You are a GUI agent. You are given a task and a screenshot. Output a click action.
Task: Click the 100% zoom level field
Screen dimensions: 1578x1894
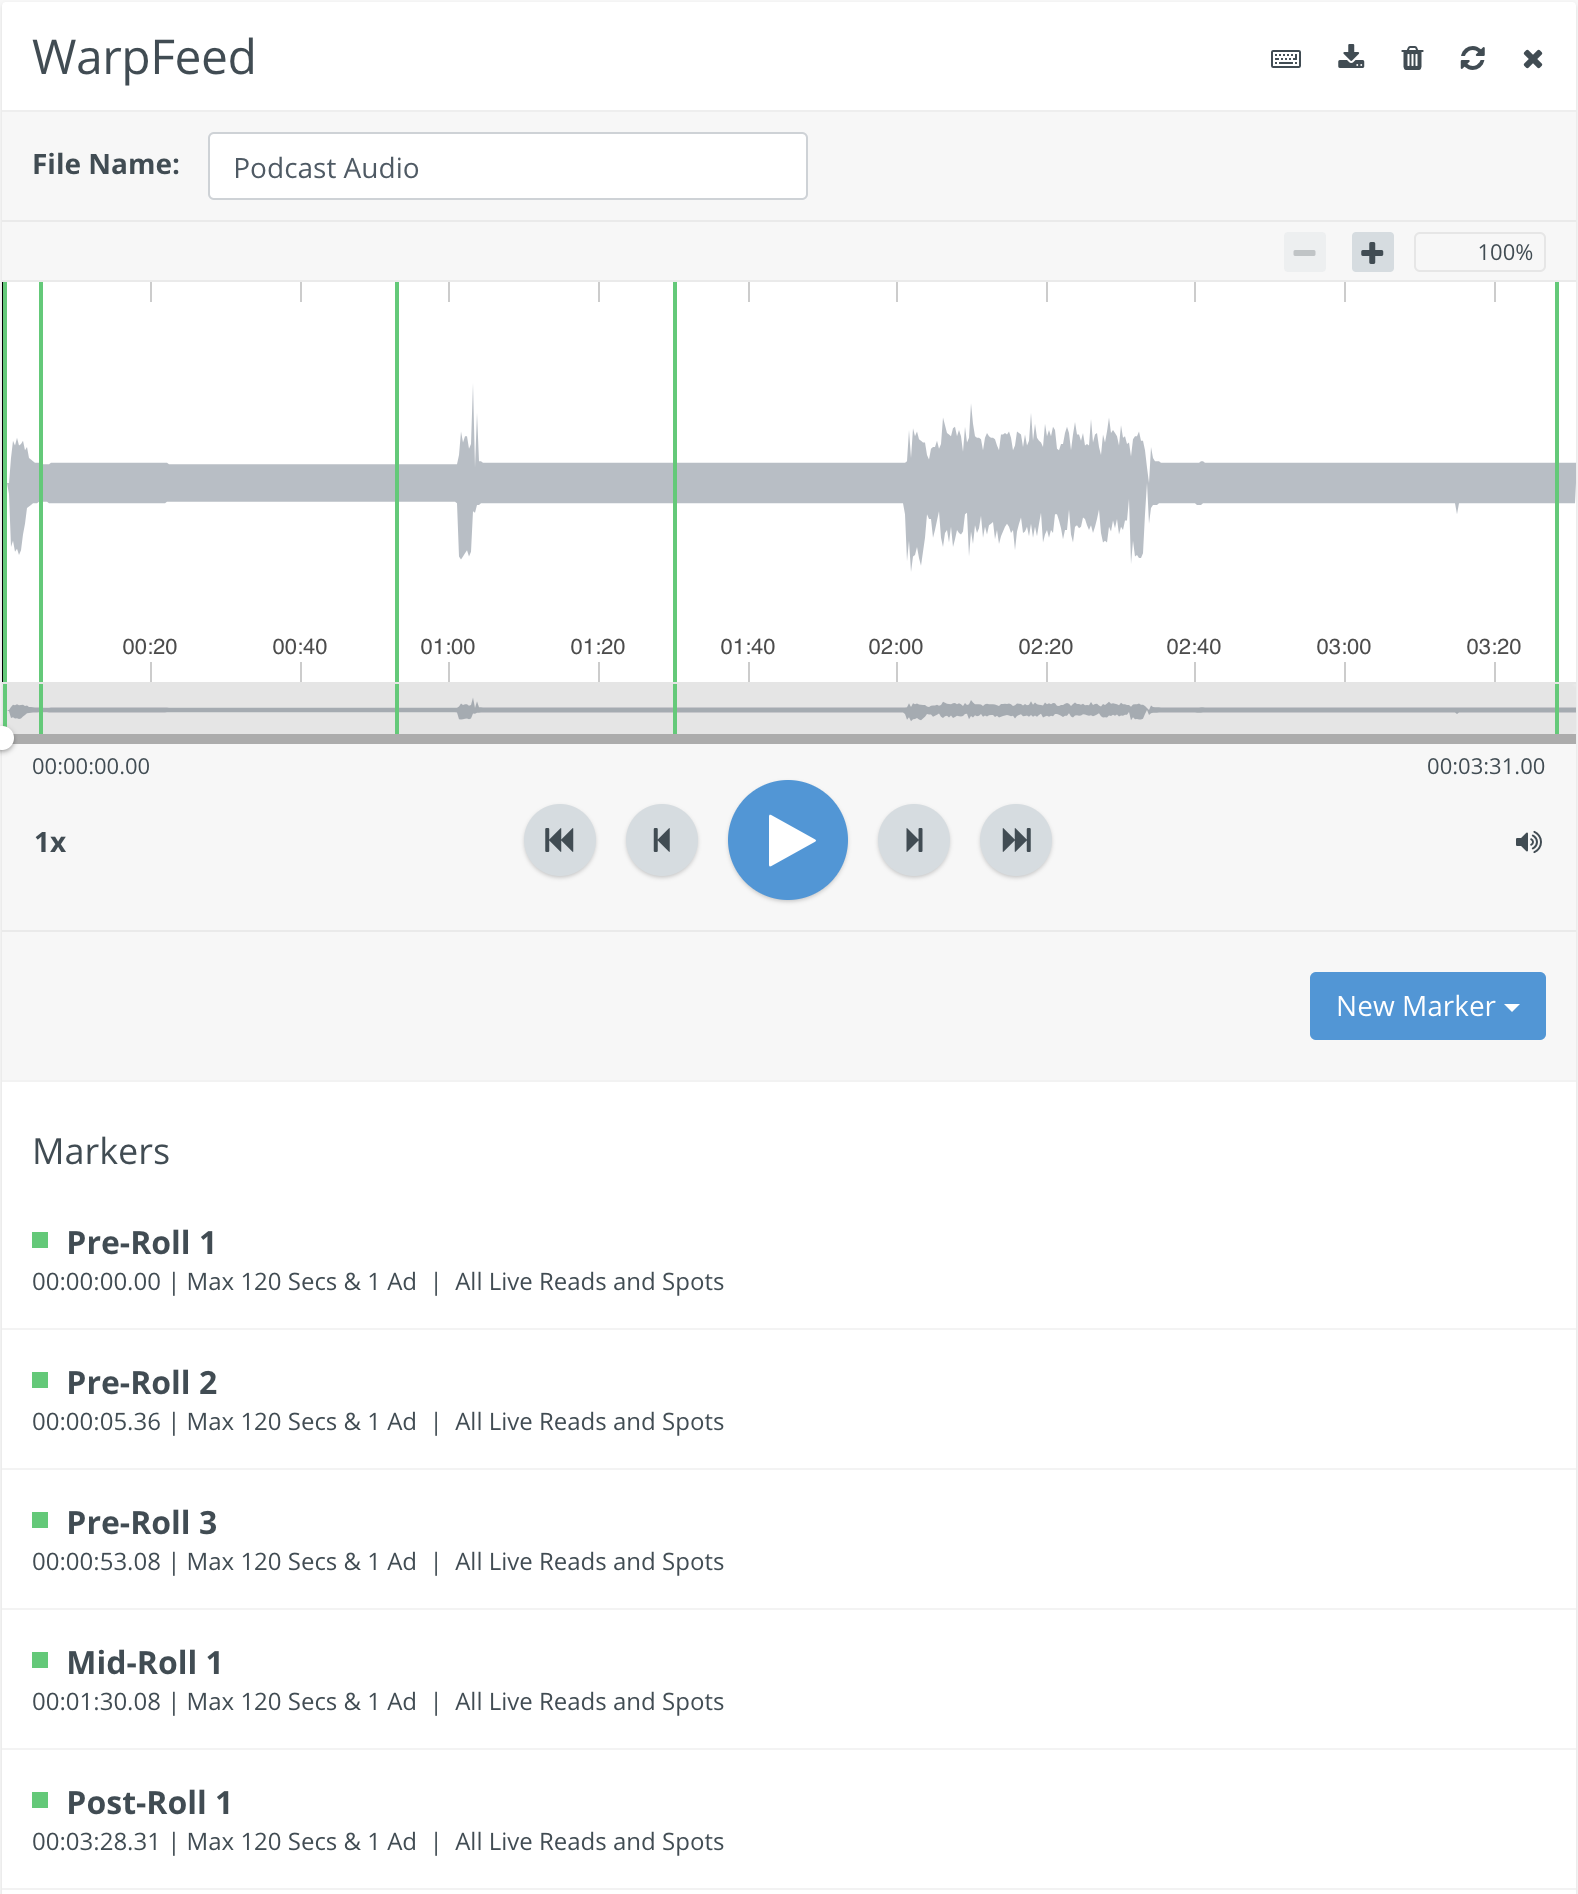pyautogui.click(x=1479, y=252)
